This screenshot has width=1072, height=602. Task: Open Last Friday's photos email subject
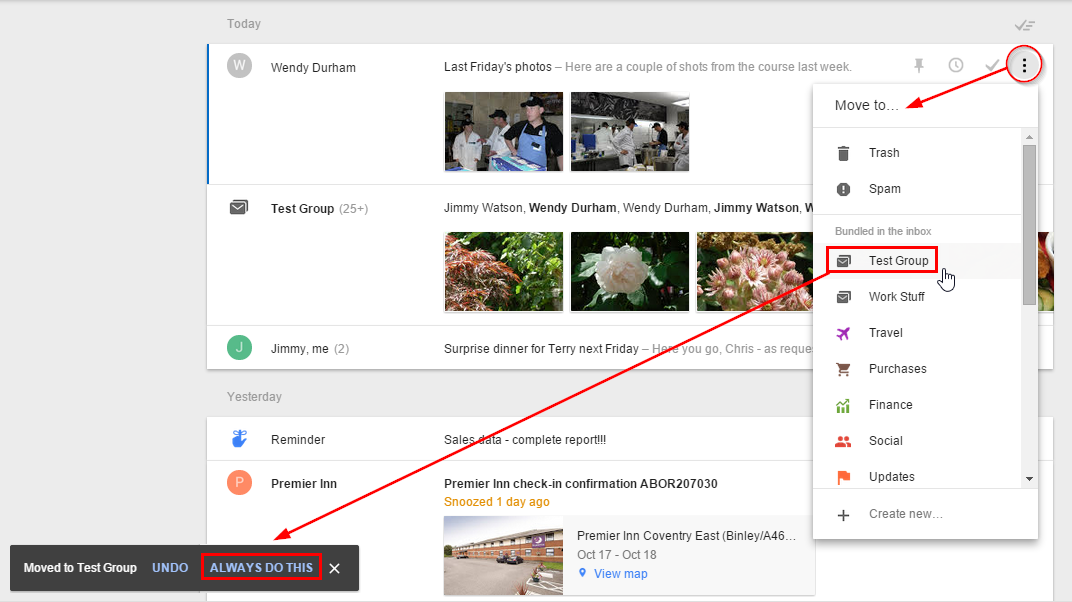(498, 67)
